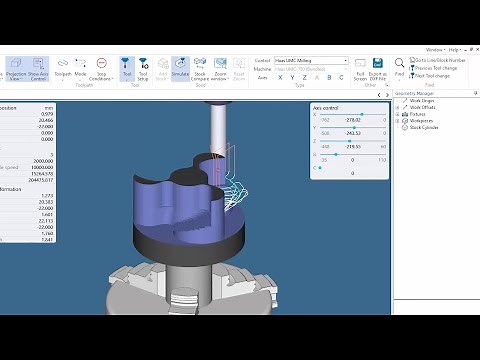This screenshot has height=360, width=480.
Task: Open the Control type combo box
Action: (311, 60)
